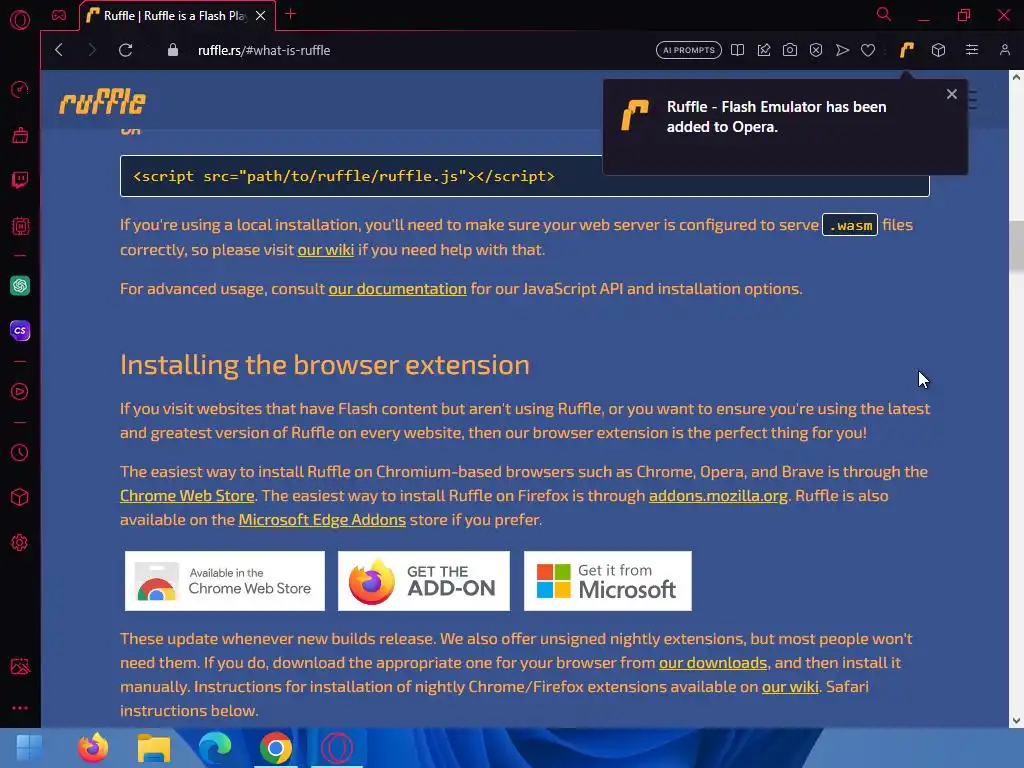Open the 'our downloads' link
The width and height of the screenshot is (1024, 768).
tap(712, 663)
